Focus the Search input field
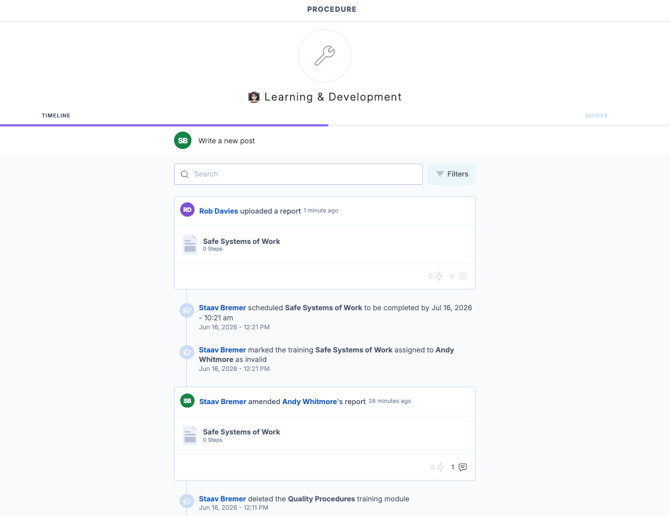Viewport: 670px width, 516px height. coord(298,174)
